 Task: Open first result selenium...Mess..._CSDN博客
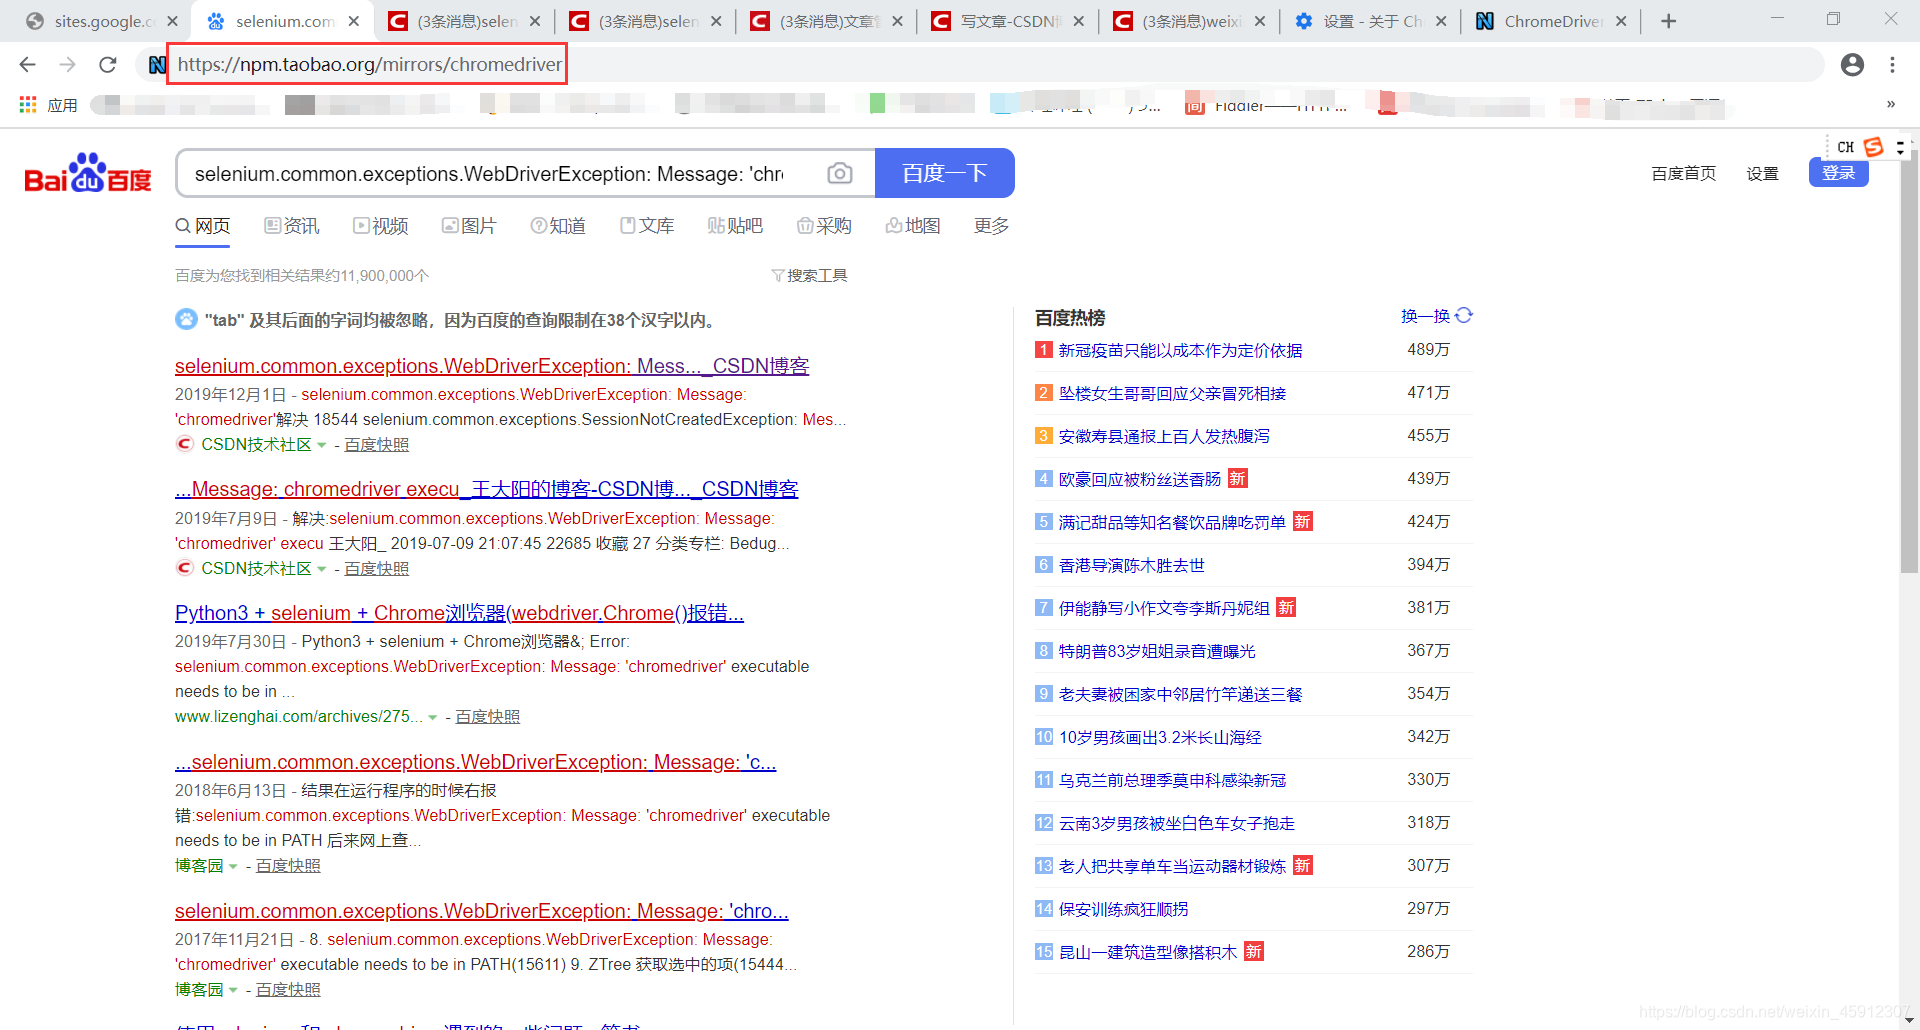coord(492,366)
